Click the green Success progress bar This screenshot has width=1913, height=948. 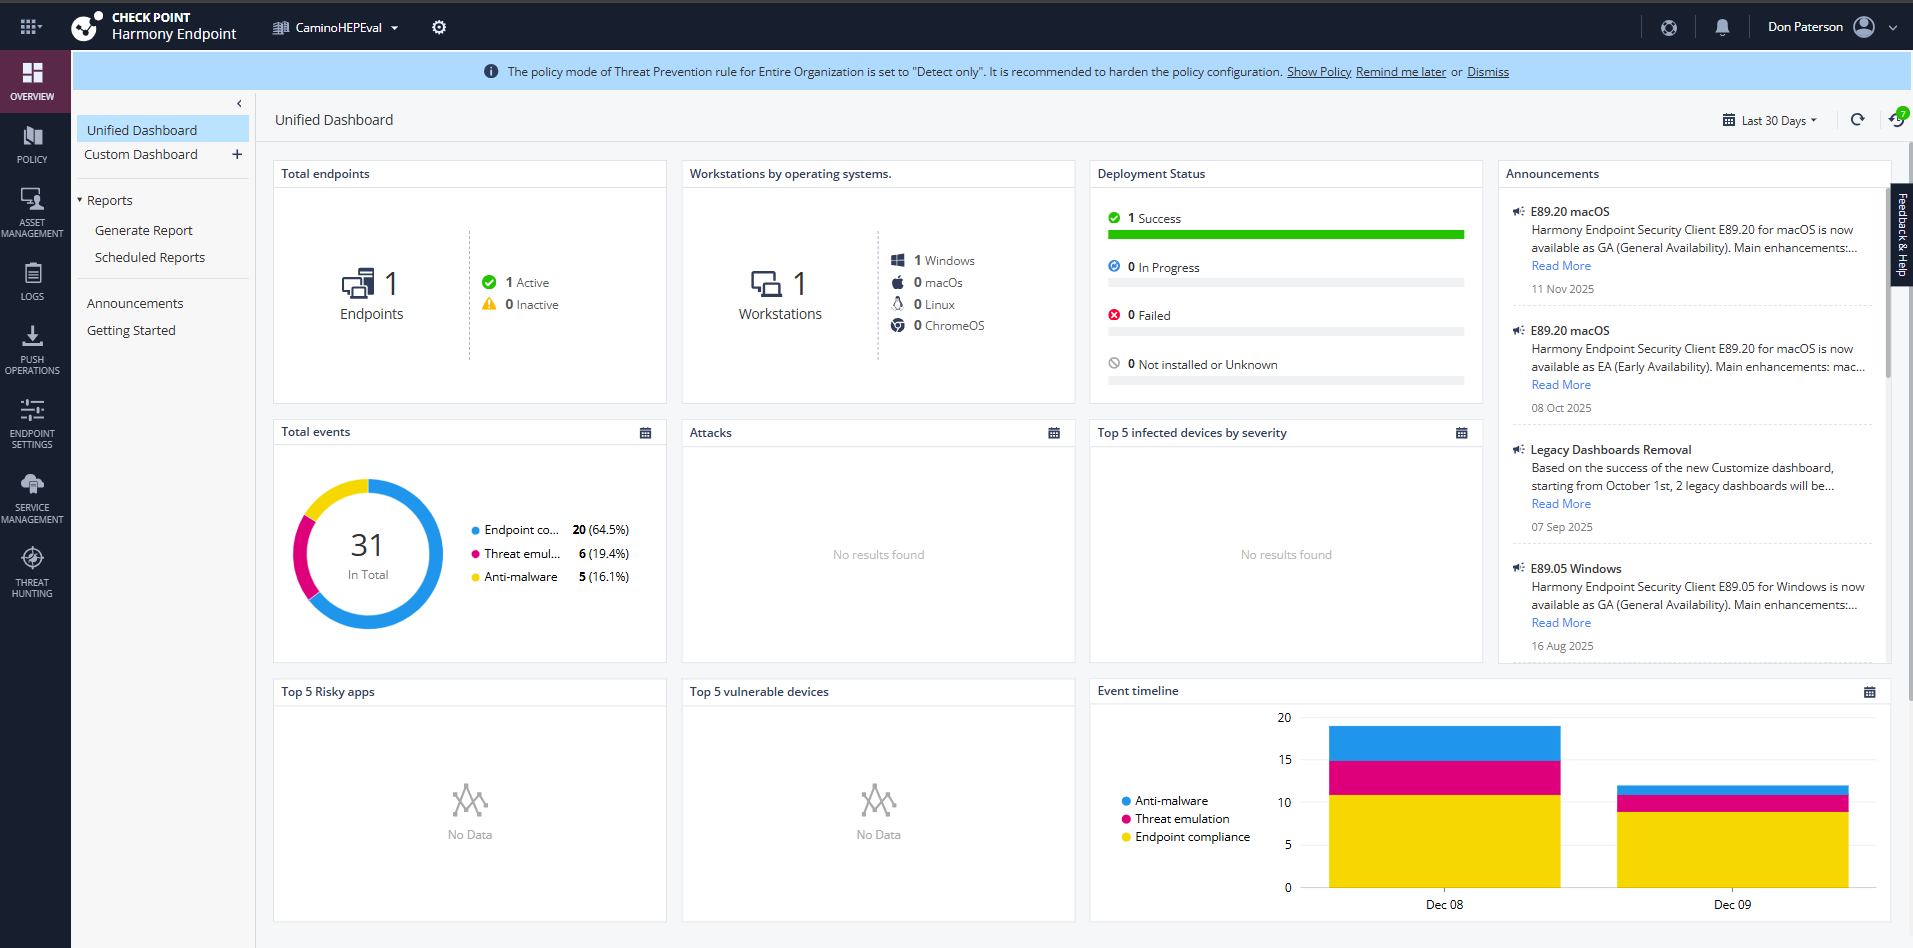coord(1286,235)
